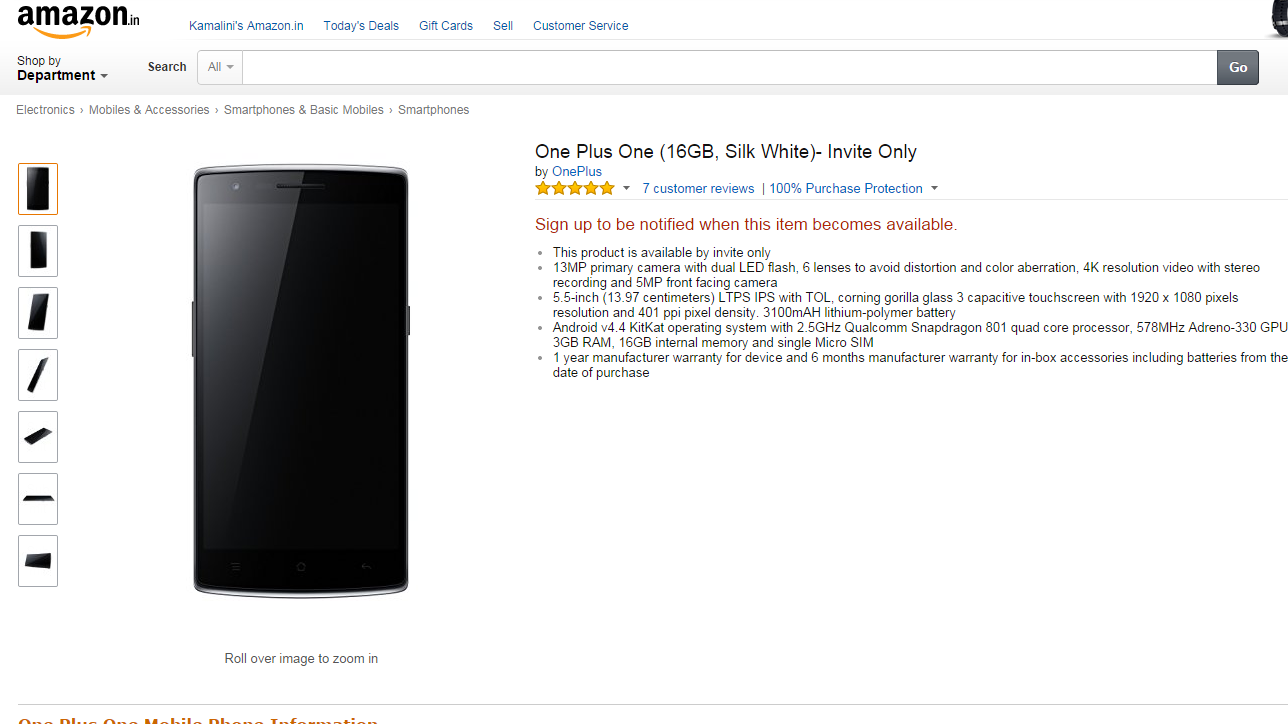1288x724 pixels.
Task: Select the fifth flat-lying phone thumbnail
Action: coord(38,437)
